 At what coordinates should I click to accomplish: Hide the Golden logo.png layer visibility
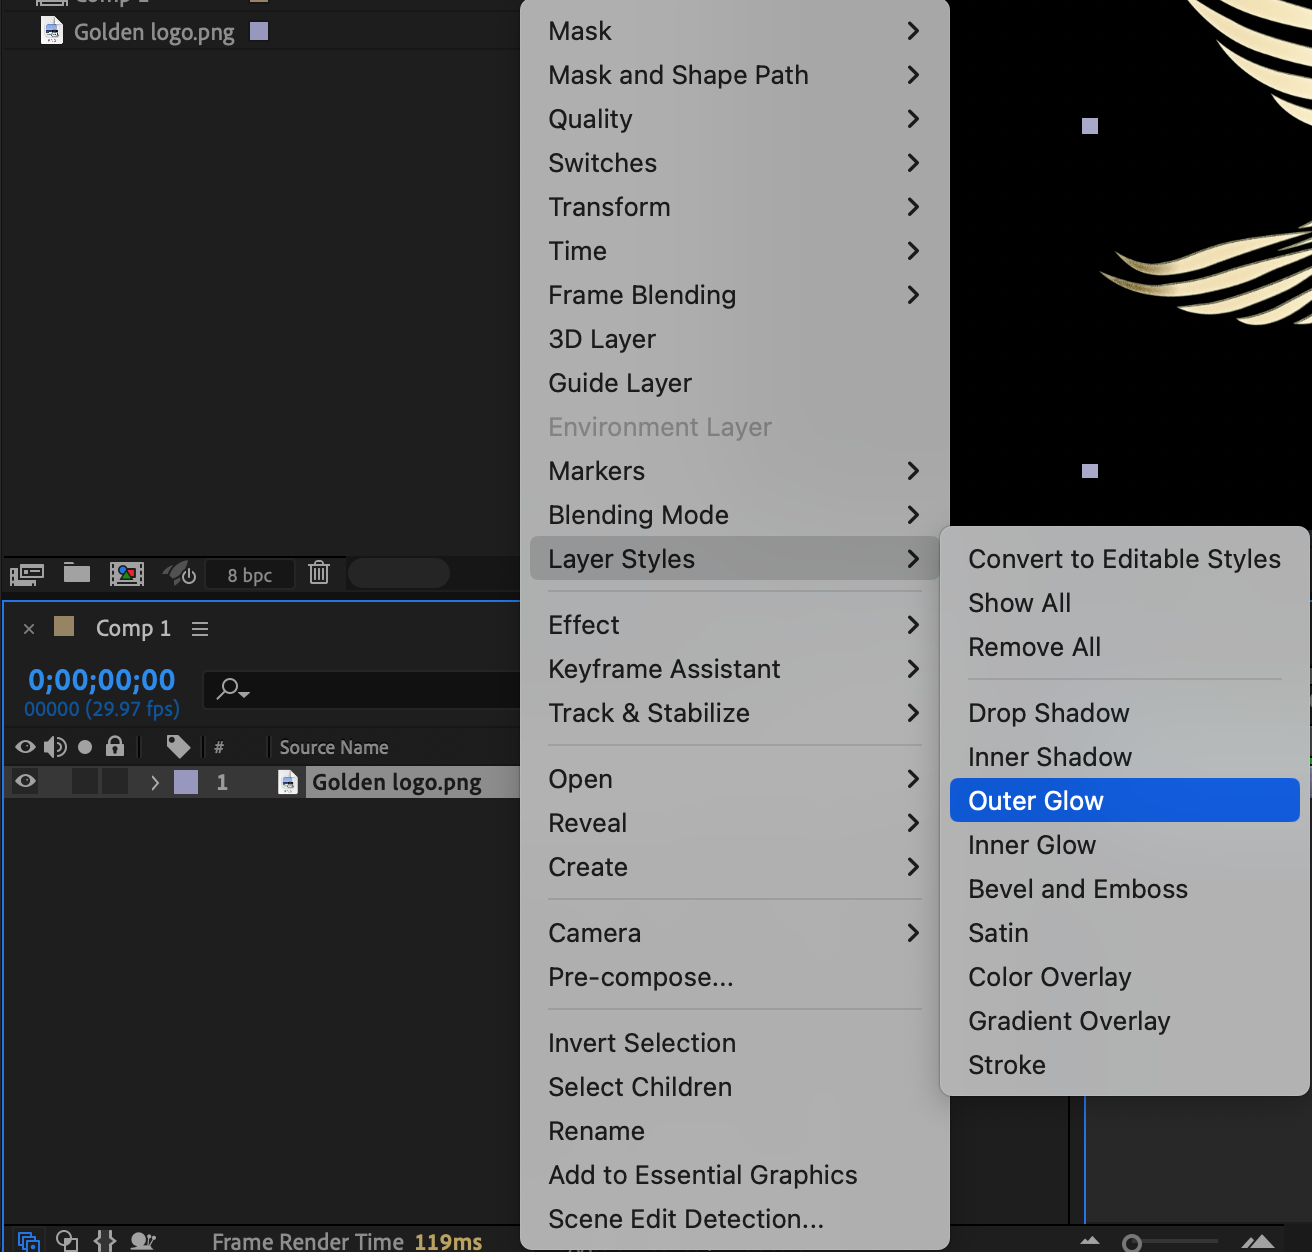(x=26, y=782)
